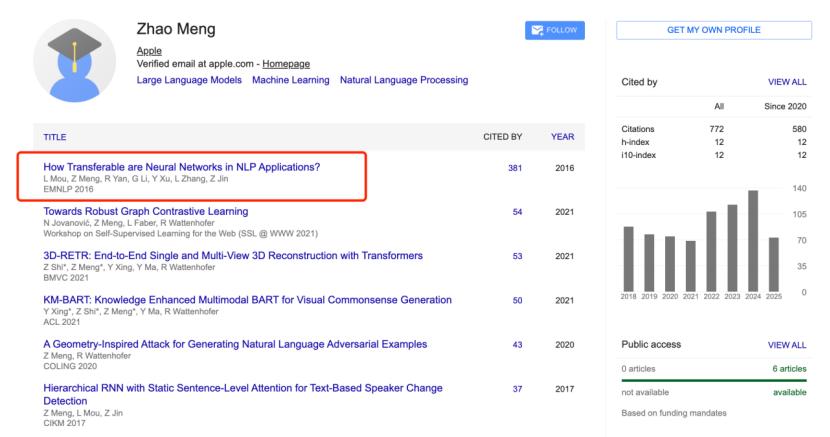
Task: Click Based on funding mandates text
Action: coord(674,413)
